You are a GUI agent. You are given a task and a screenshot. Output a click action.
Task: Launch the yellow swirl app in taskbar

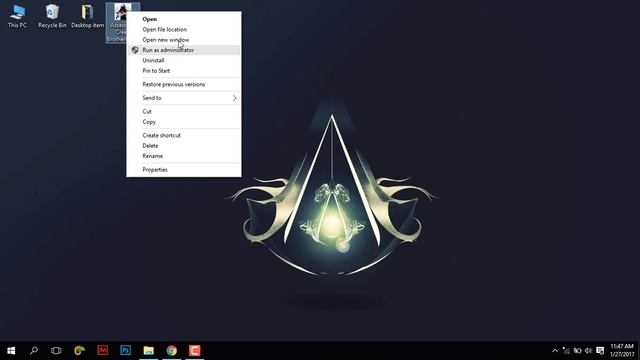tap(79, 351)
